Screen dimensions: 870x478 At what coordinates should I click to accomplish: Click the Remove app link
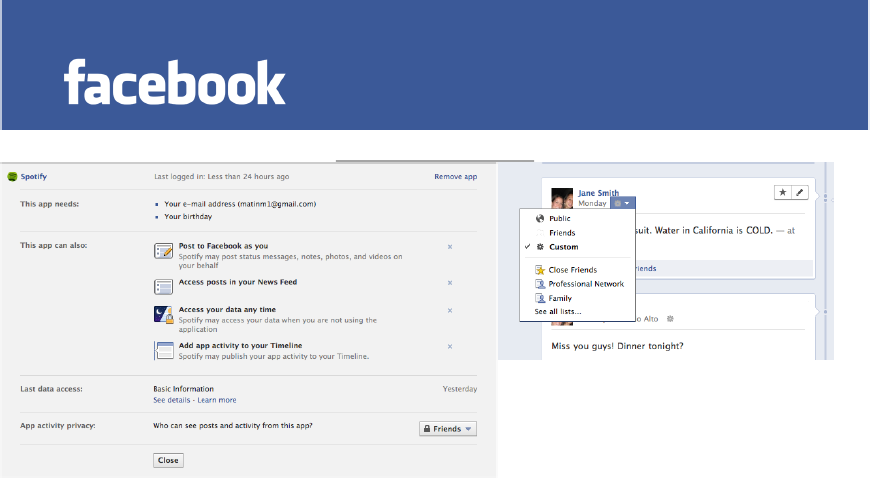tap(455, 176)
